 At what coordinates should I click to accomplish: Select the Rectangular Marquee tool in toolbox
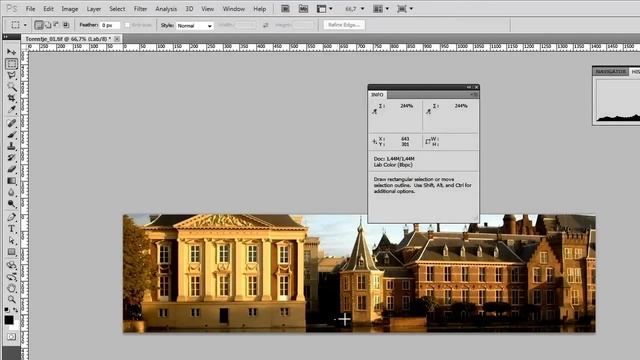(11, 64)
